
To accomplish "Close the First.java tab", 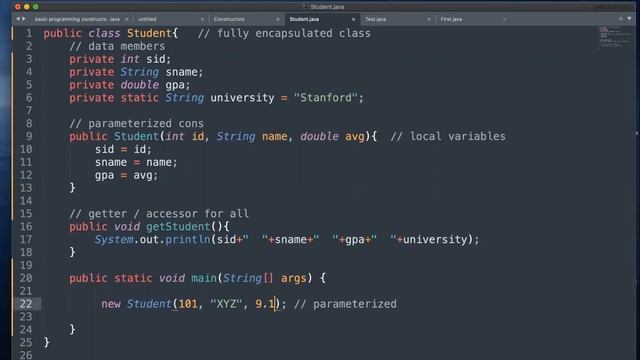I will click(504, 19).
